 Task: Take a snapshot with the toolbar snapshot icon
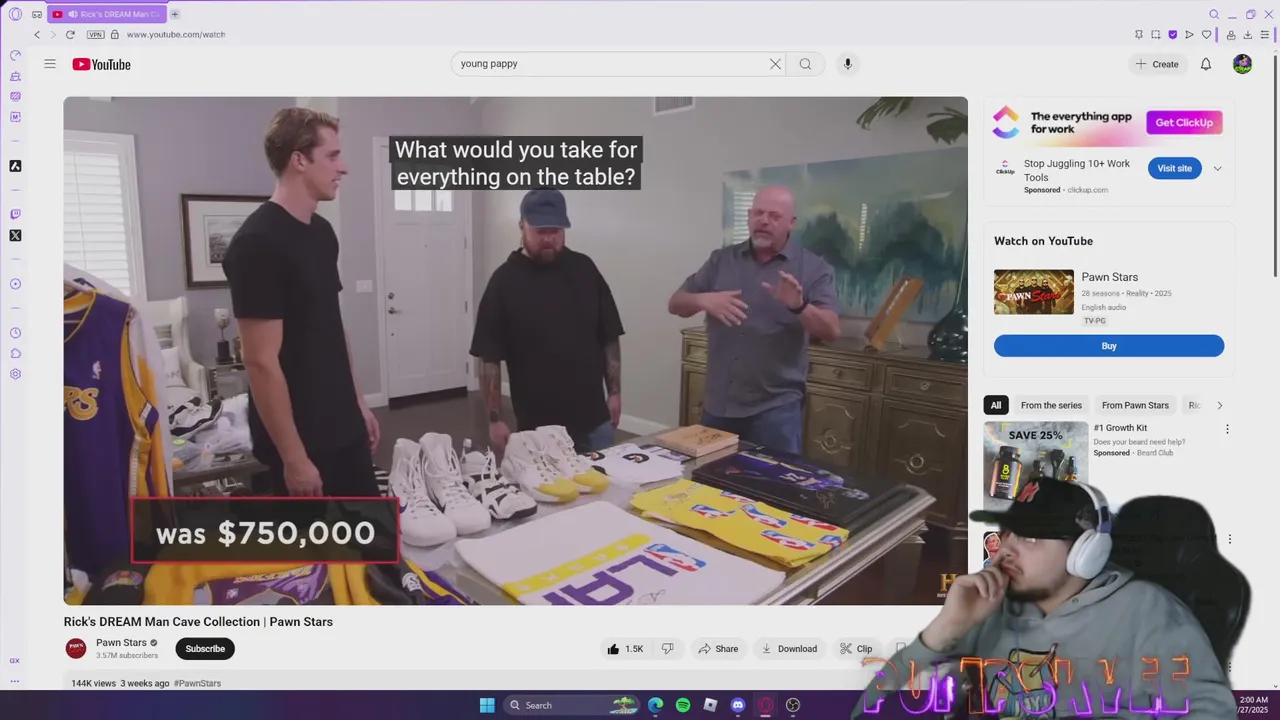1156,34
